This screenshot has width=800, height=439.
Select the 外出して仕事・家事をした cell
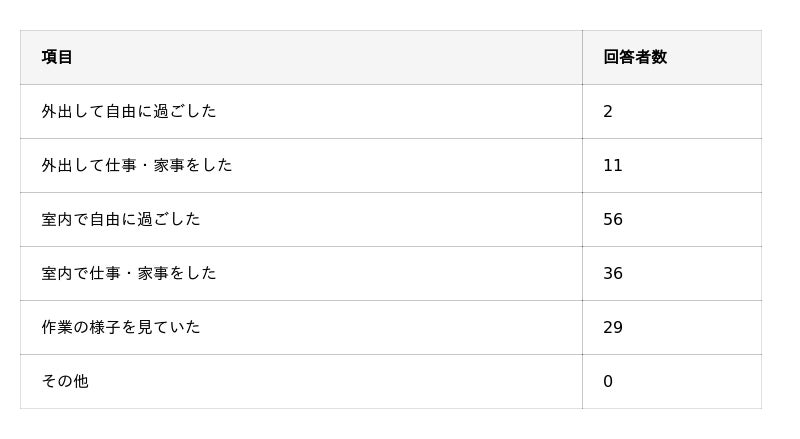[x=137, y=165]
